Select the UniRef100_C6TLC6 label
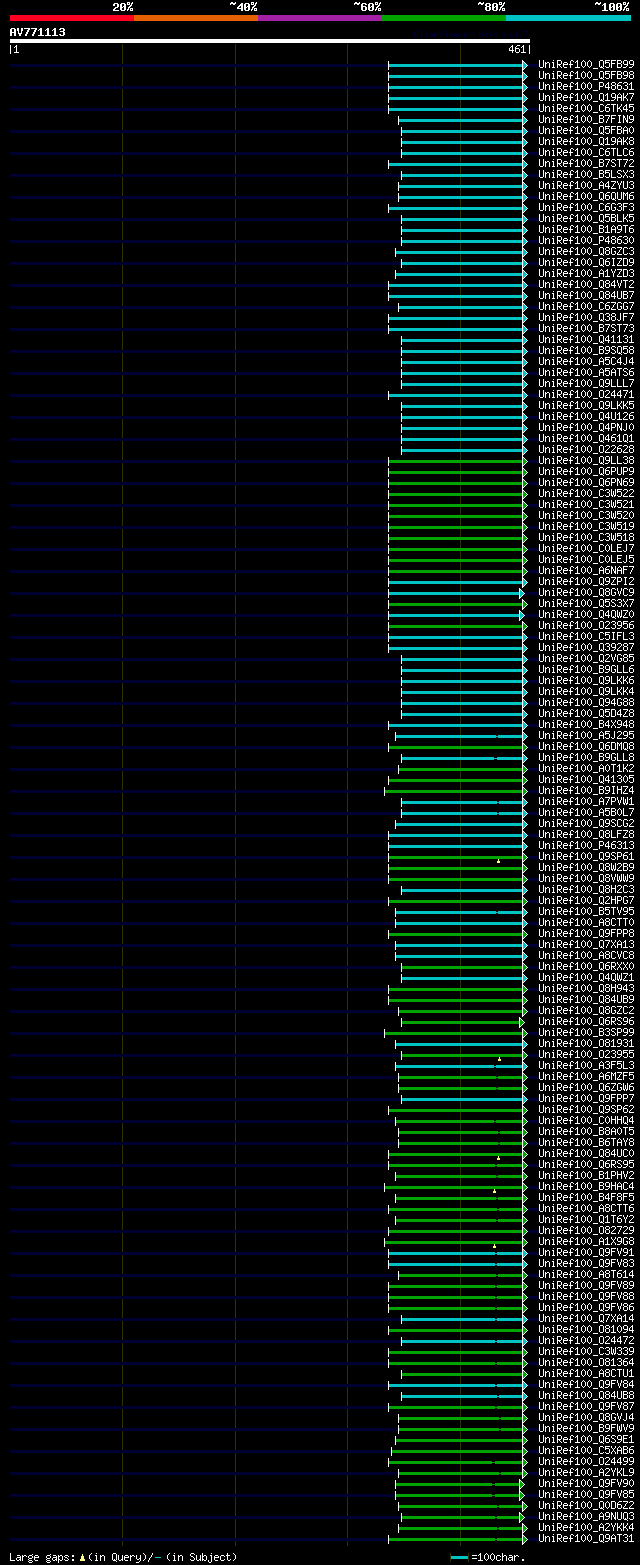 pos(585,153)
